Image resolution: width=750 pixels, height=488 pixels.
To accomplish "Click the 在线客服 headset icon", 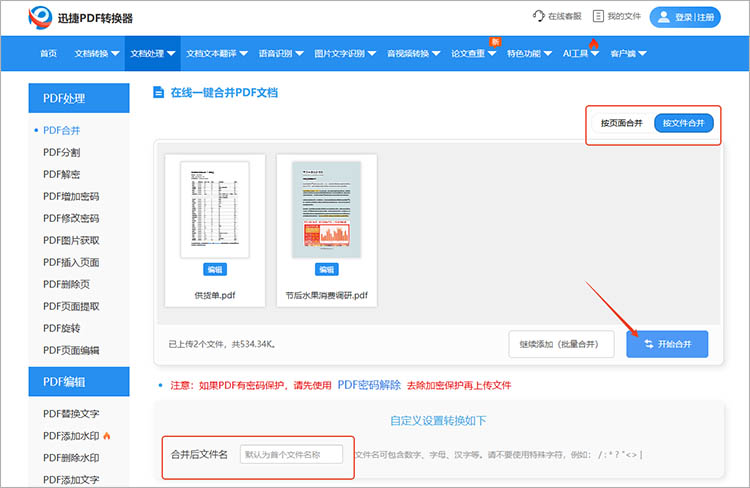I will tap(539, 16).
